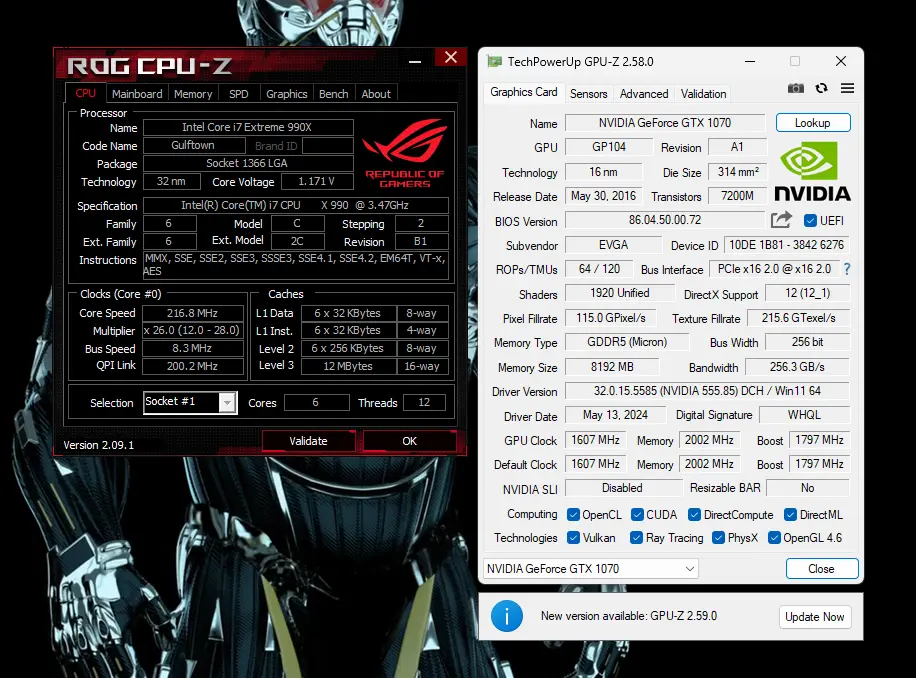916x678 pixels.
Task: Open the Graphics tab in CPU-Z
Action: coord(286,94)
